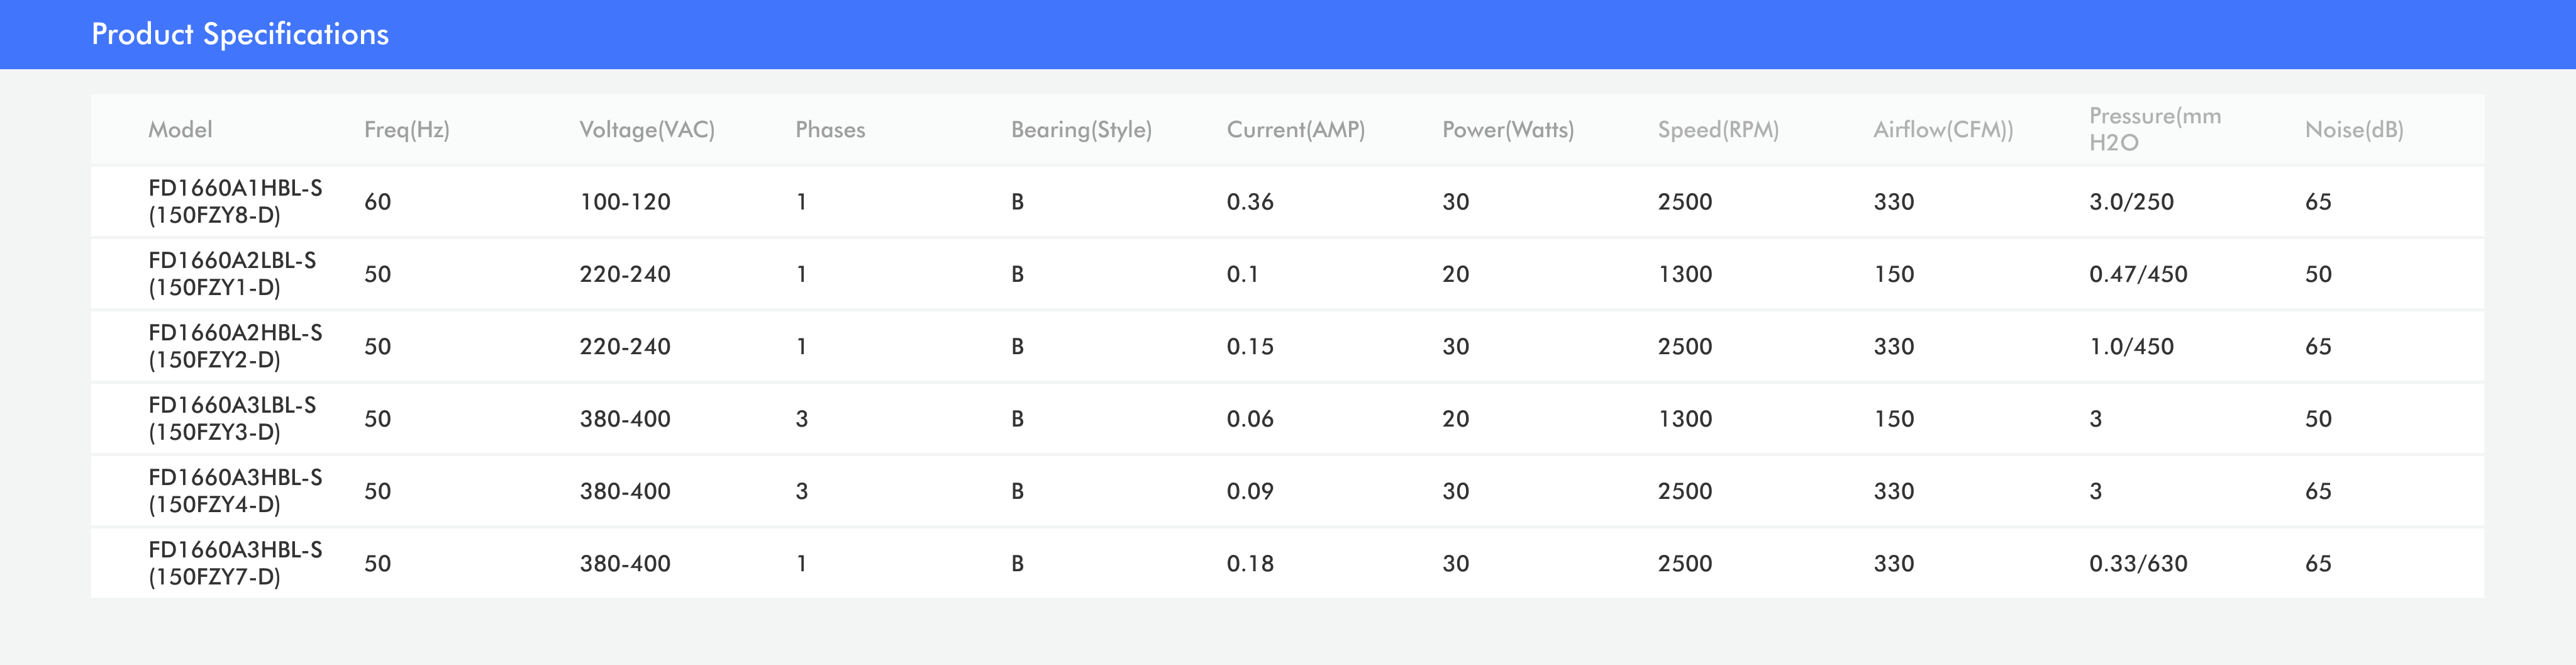Viewport: 2576px width, 665px height.
Task: Click model FD1660A1HBL-S (150FZY8-D)
Action: 235,202
